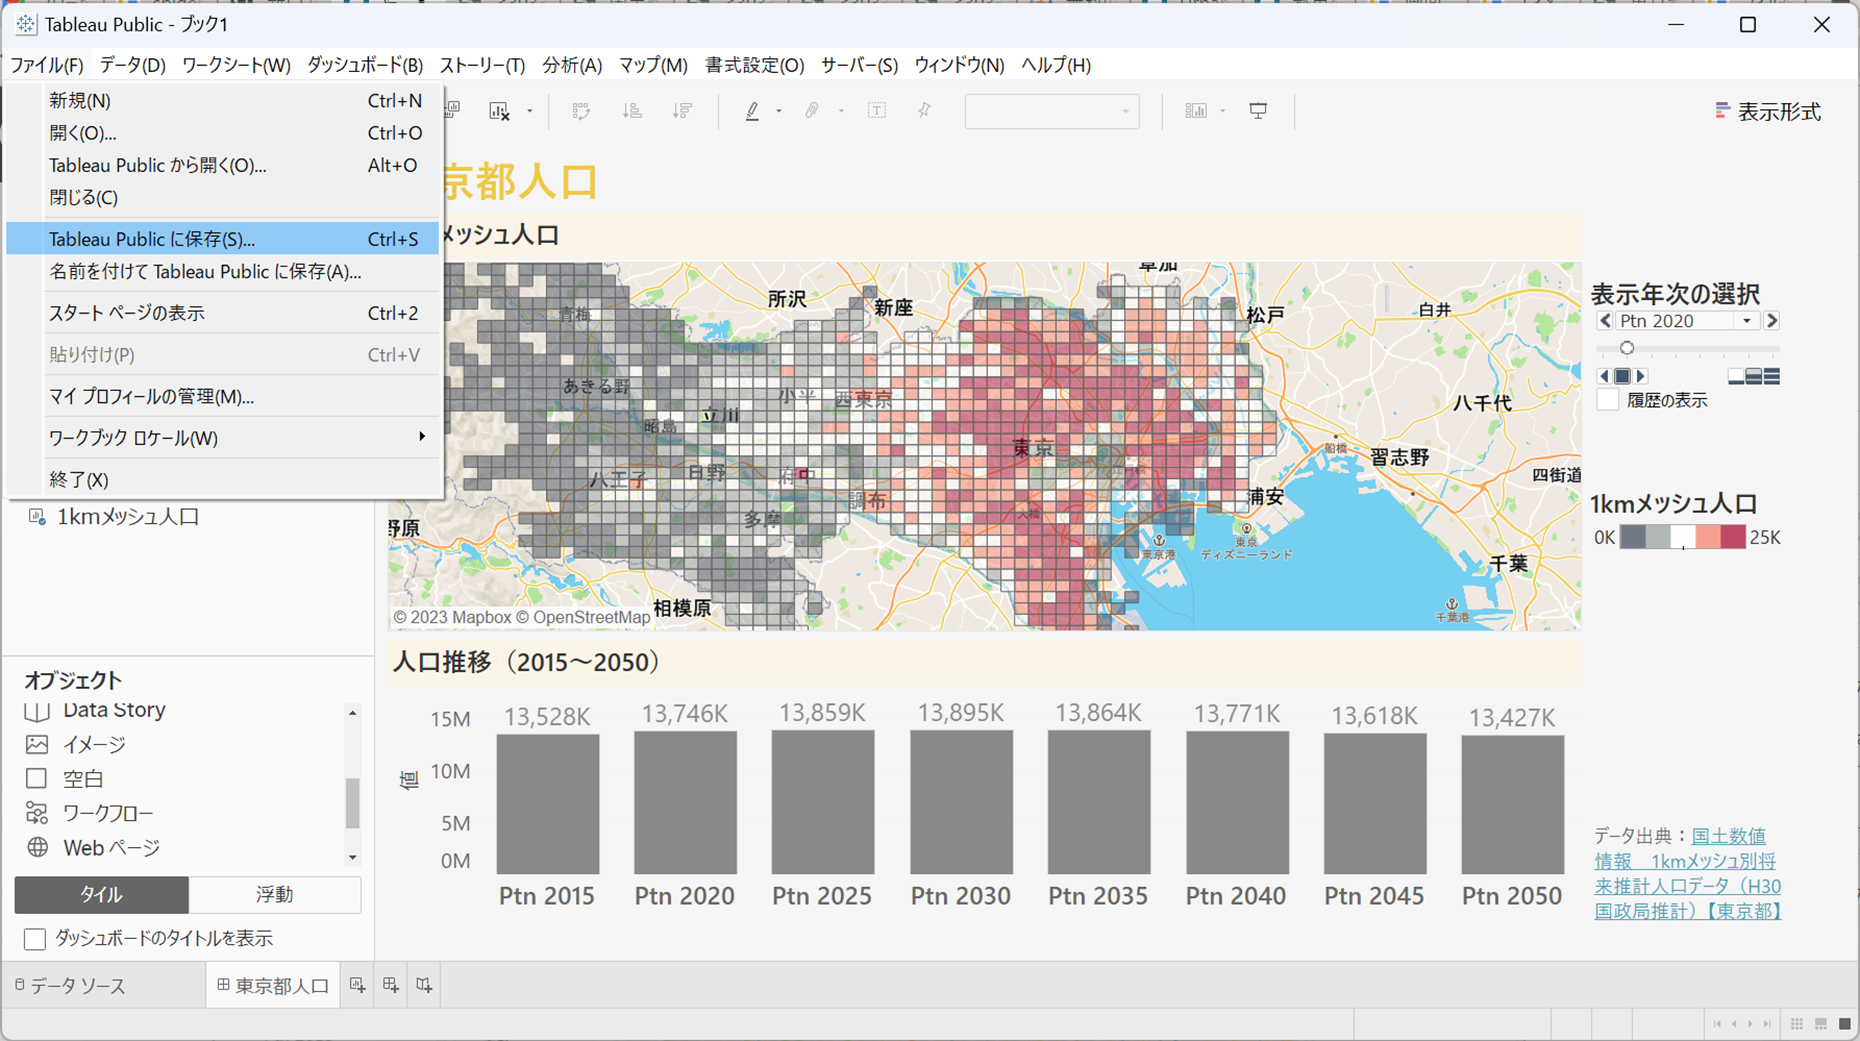Activate the Highlight pen tool on the toolbar

751,110
